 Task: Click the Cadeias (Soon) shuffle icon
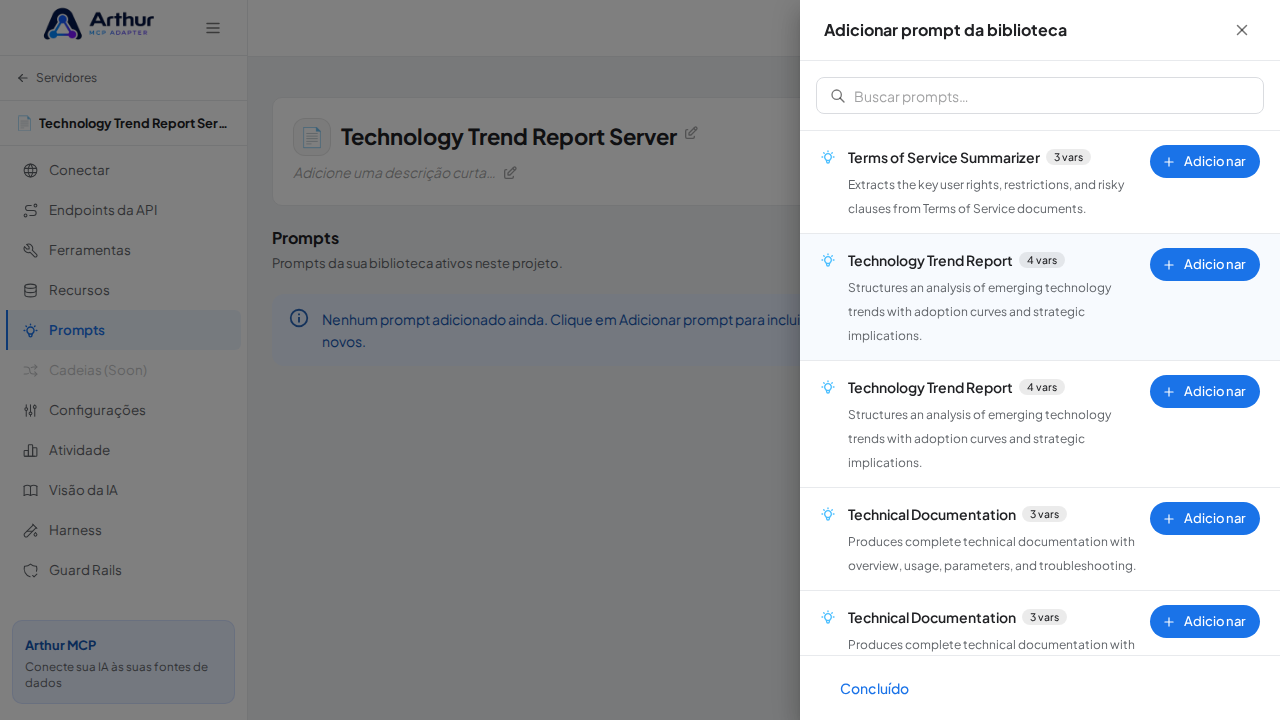(x=30, y=370)
